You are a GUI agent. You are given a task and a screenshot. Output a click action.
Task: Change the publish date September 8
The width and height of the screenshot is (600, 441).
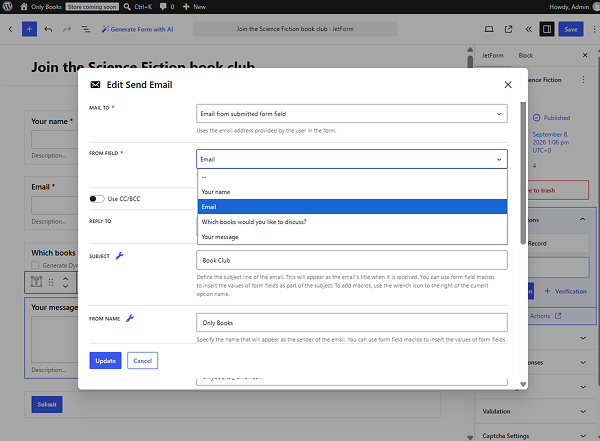click(551, 142)
